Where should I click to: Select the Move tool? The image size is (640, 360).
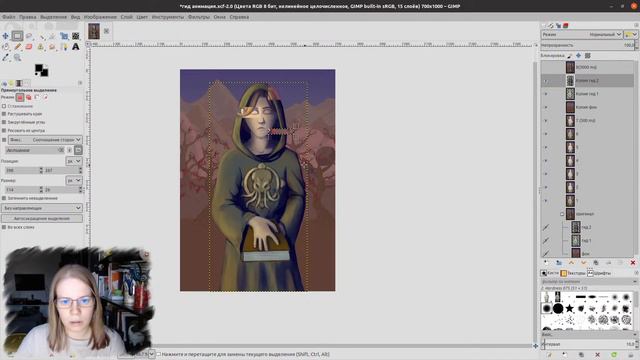click(x=5, y=36)
